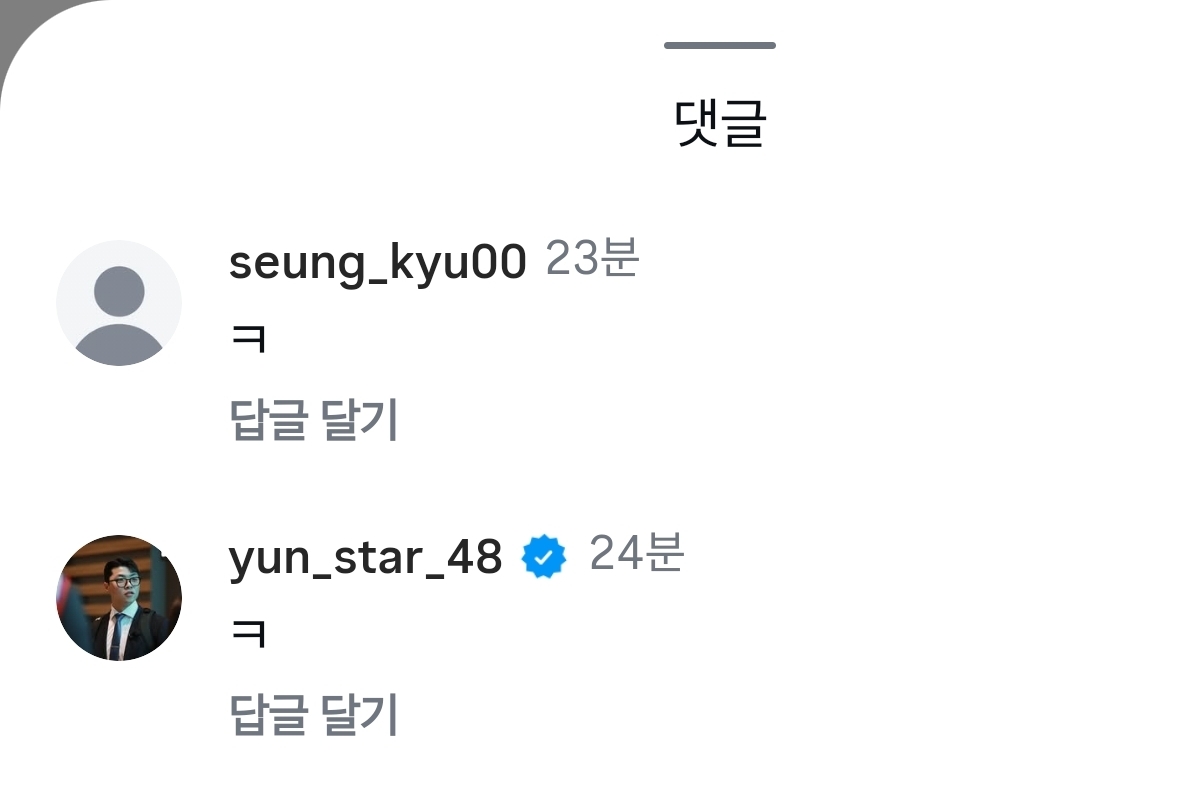Tap the 24분 timestamp on second comment
Viewport: 1201px width, 806px height.
click(x=636, y=554)
